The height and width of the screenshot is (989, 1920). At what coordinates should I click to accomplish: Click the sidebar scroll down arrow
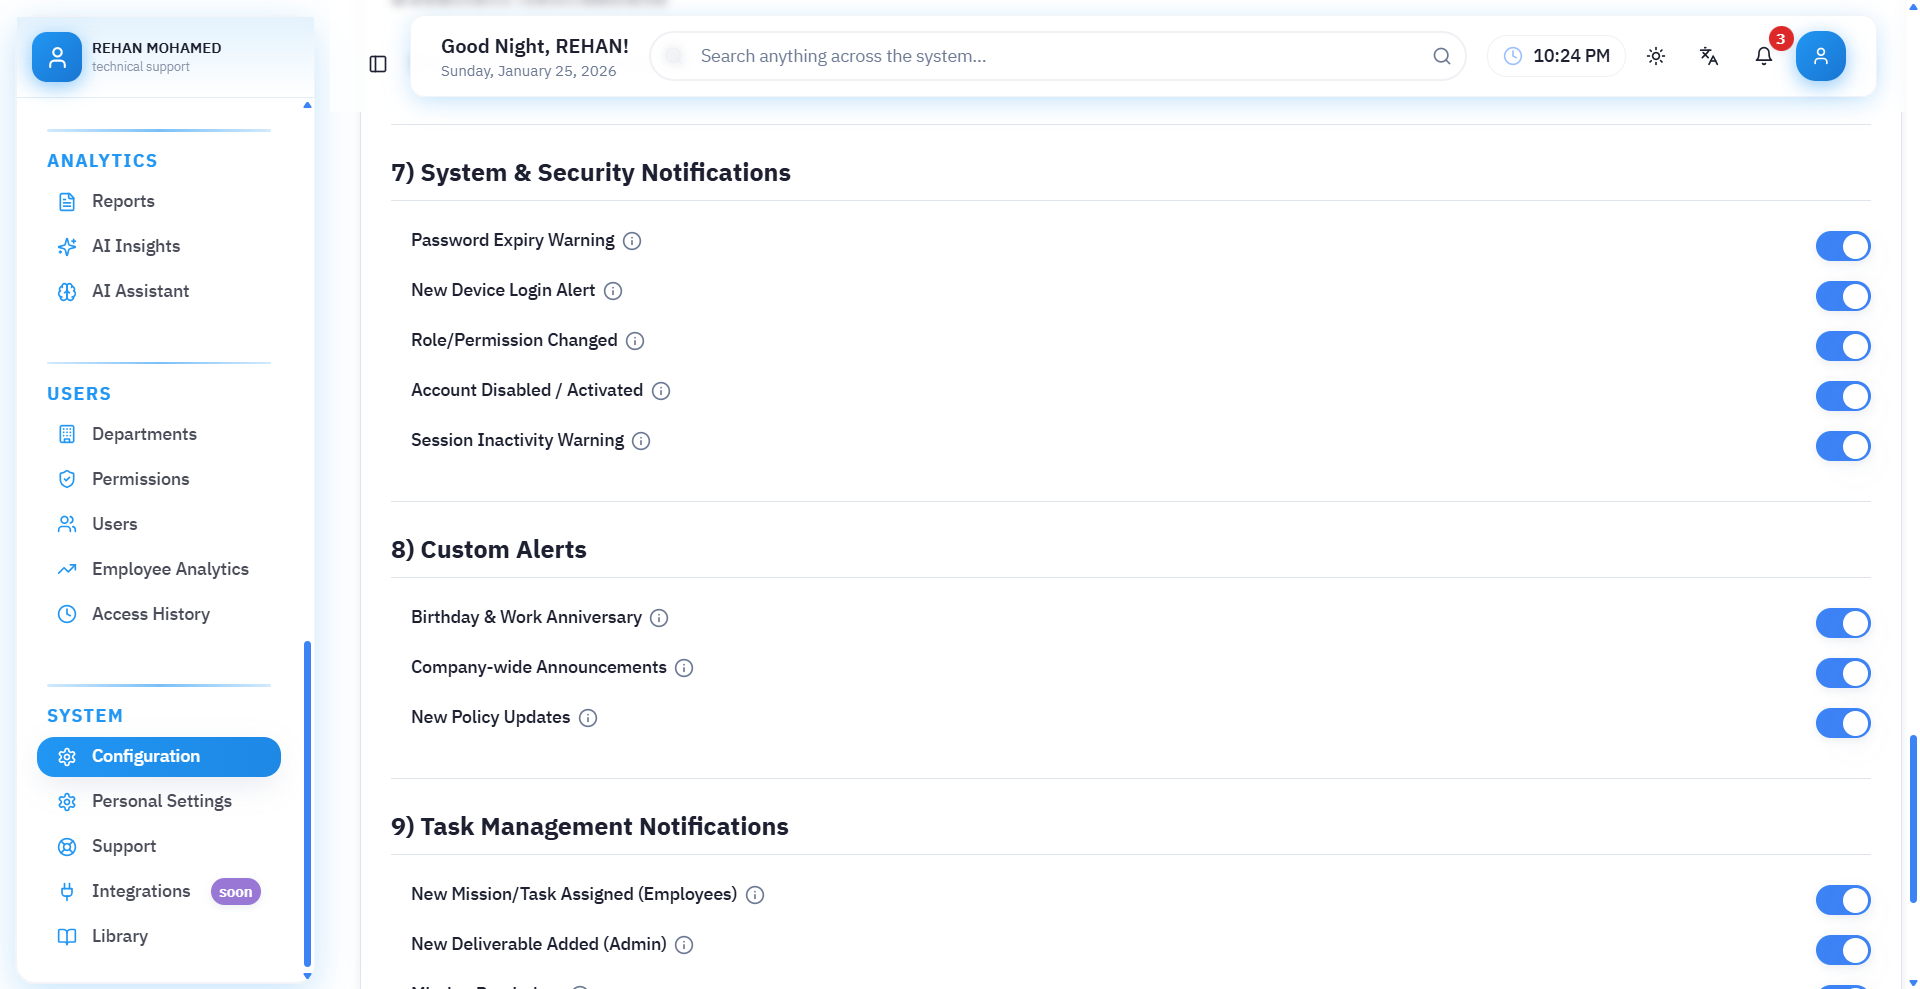[x=307, y=976]
